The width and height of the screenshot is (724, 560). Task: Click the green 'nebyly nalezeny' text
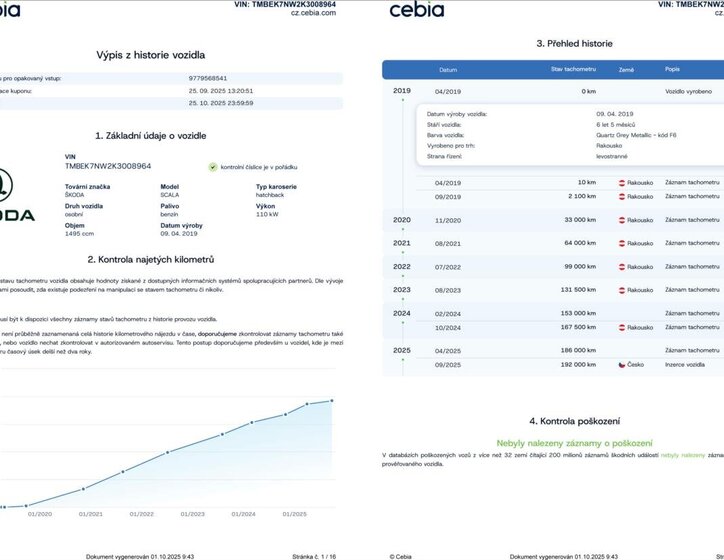pos(683,455)
